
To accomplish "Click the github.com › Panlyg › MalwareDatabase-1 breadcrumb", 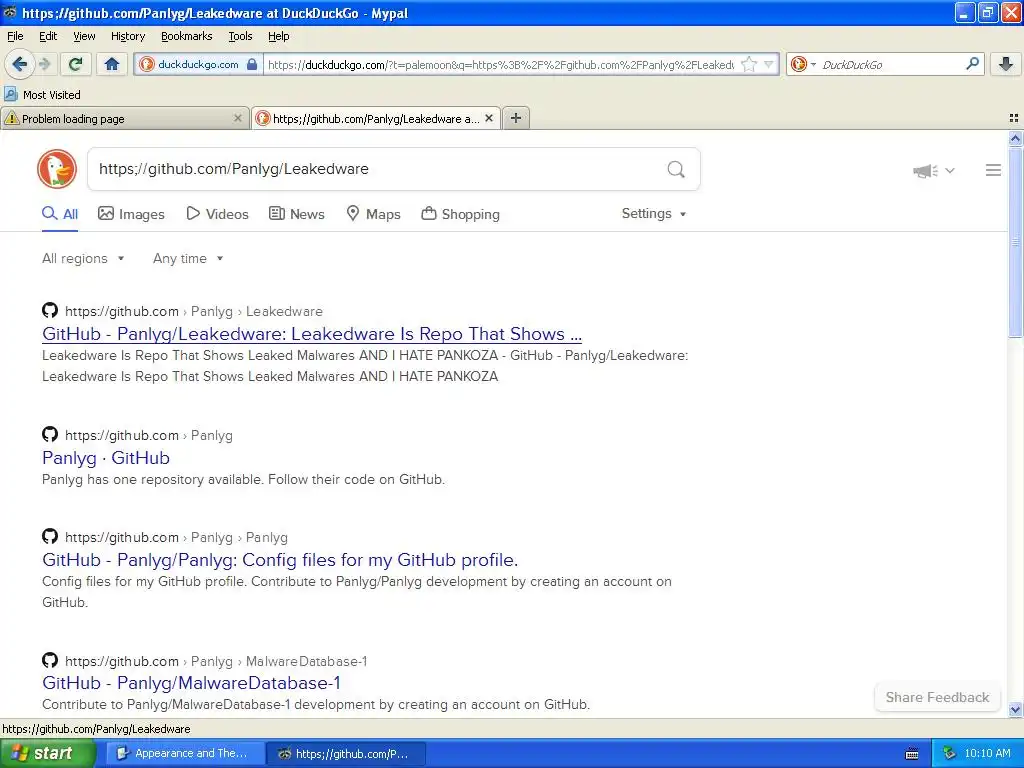I will pyautogui.click(x=216, y=662).
